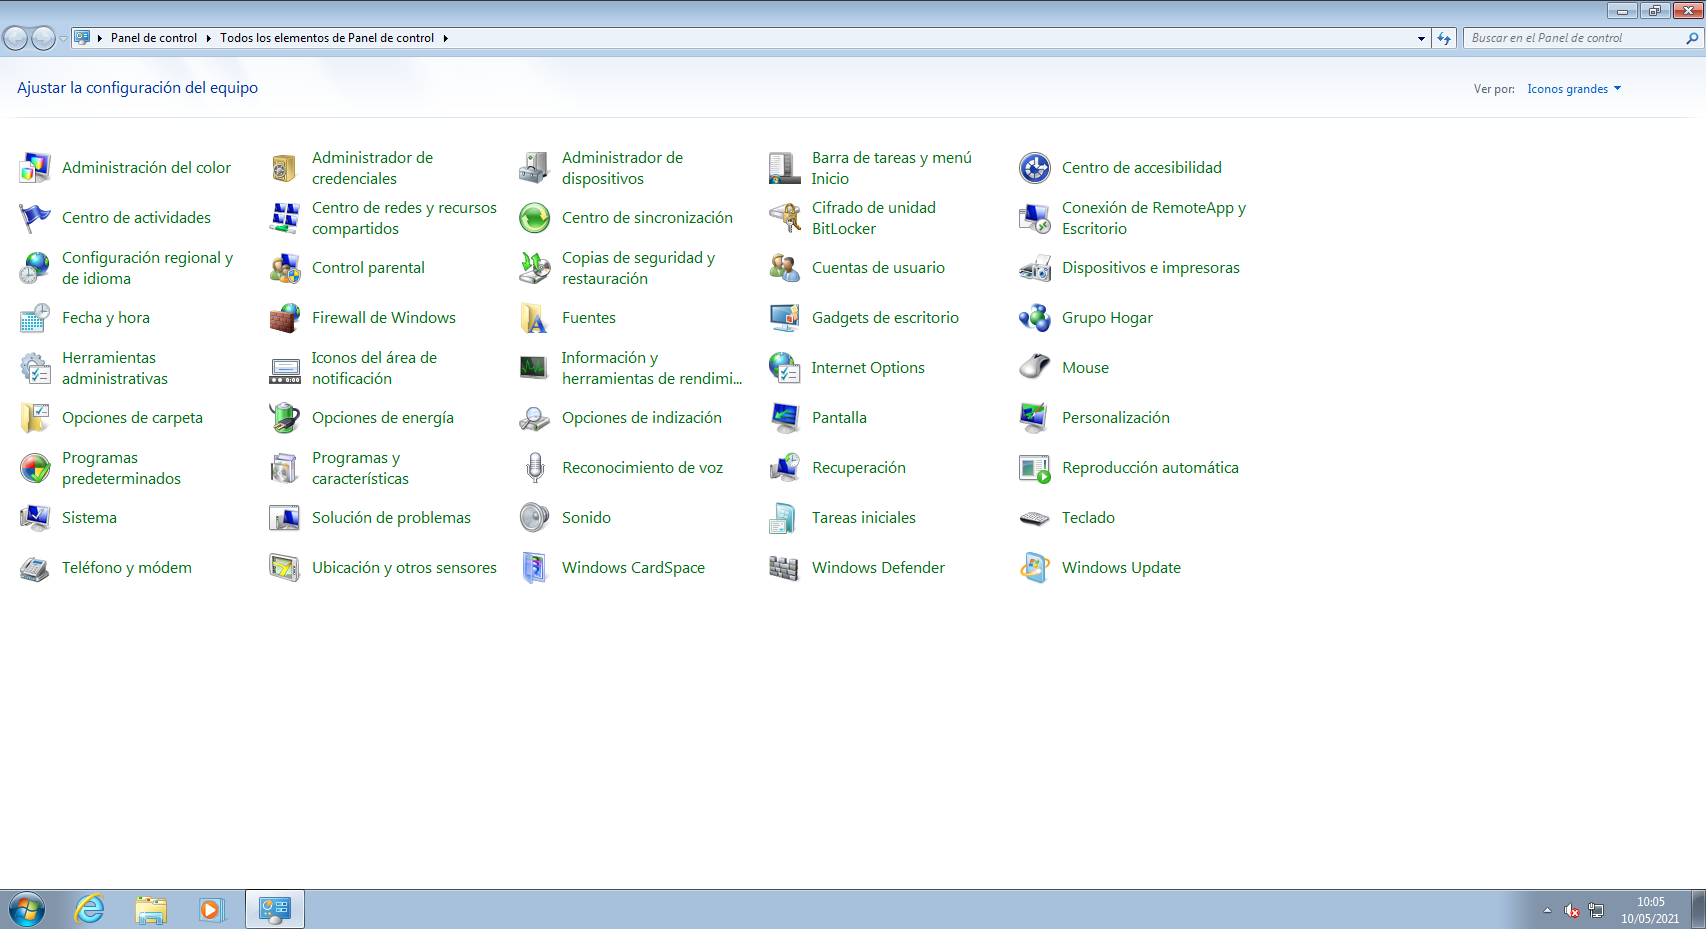Open the Solución de problemas link

(x=391, y=518)
